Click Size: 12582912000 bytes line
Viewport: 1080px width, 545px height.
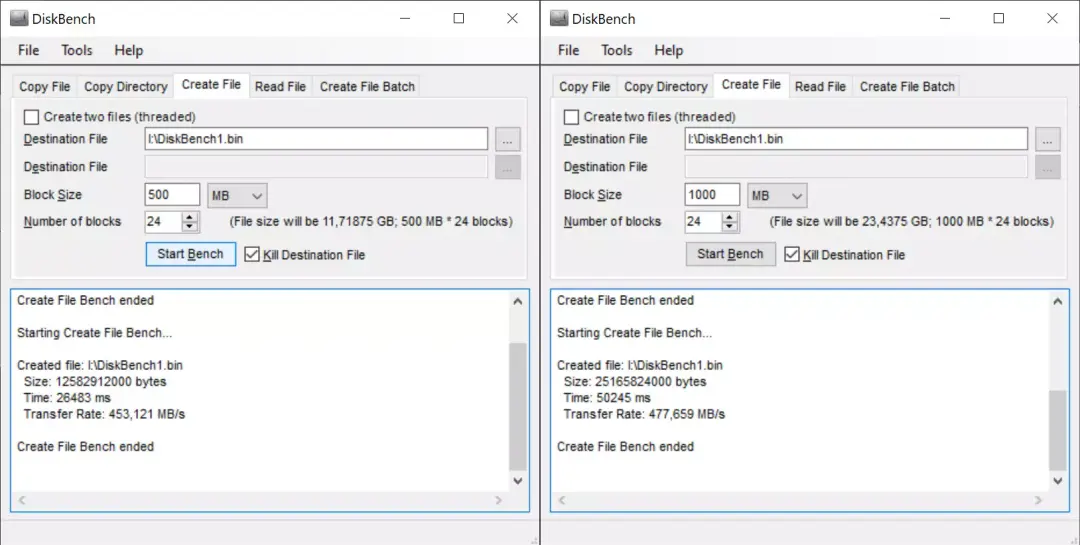point(95,382)
